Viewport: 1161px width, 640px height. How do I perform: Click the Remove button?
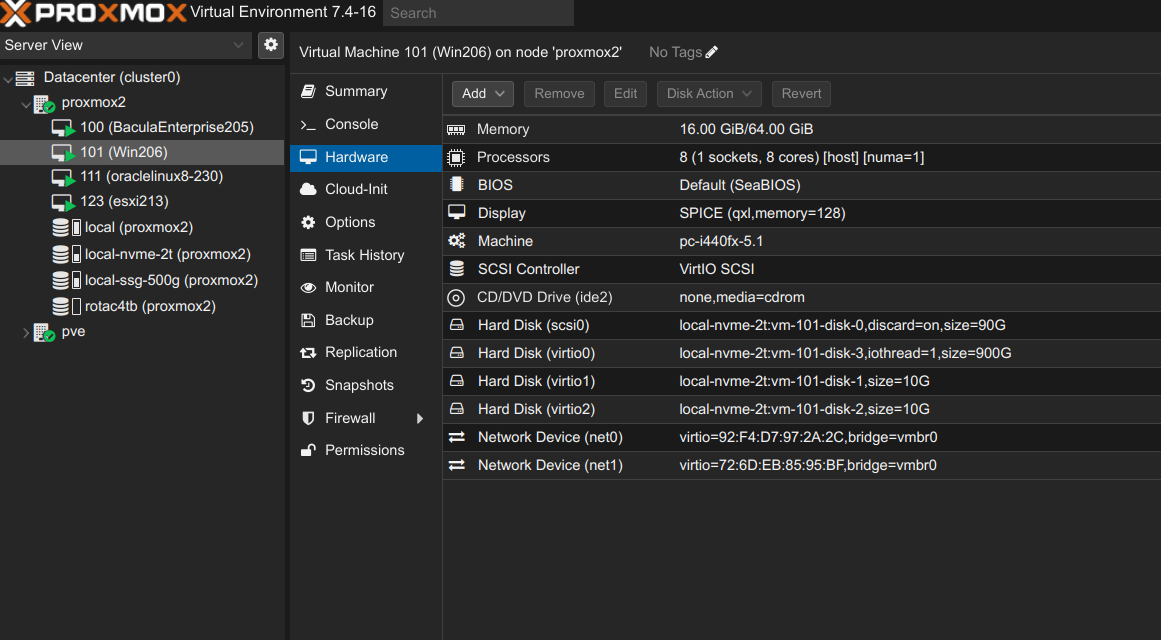[x=559, y=93]
